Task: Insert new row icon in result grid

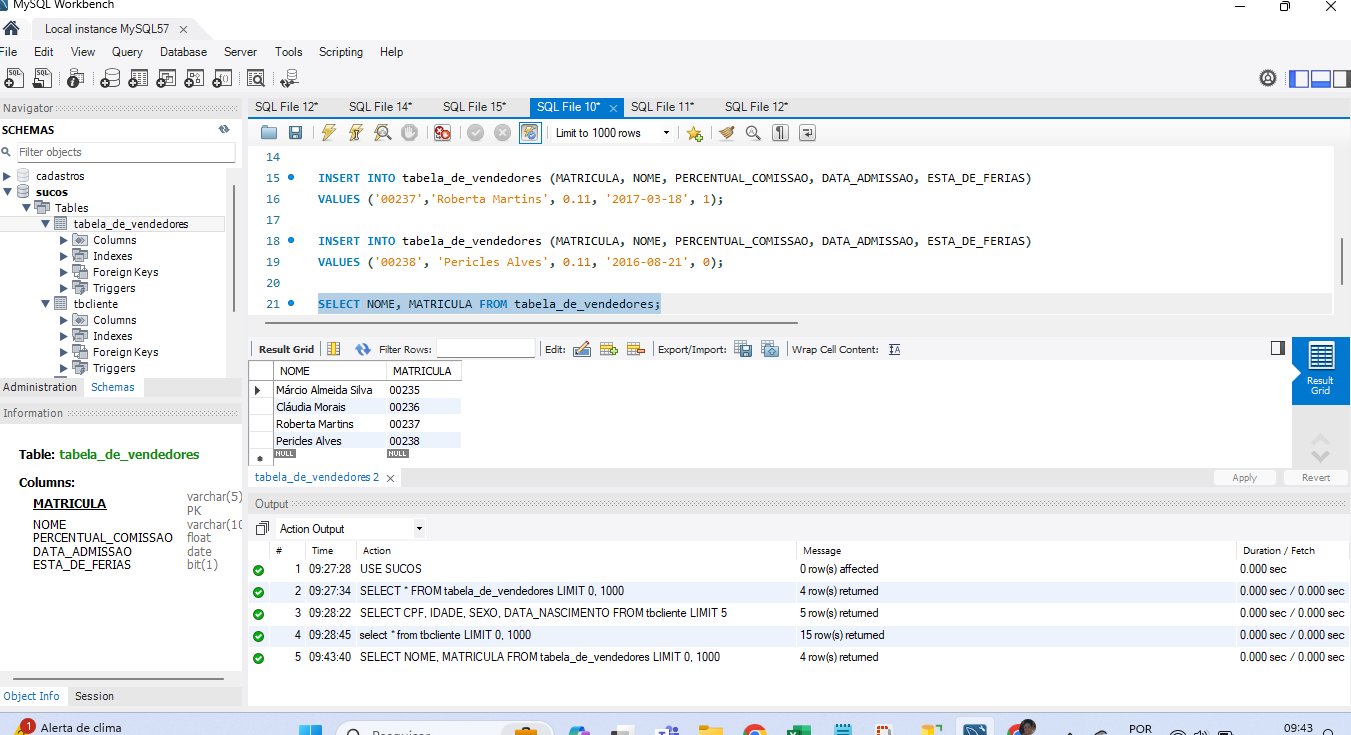Action: coord(608,349)
